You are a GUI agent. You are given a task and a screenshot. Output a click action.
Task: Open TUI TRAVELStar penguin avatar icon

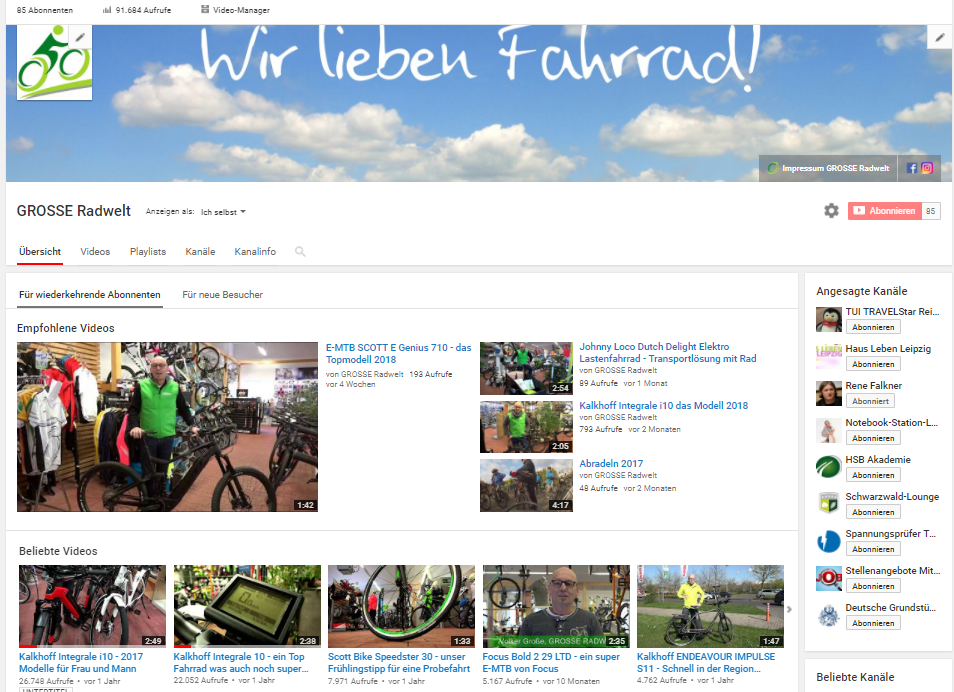click(x=829, y=320)
